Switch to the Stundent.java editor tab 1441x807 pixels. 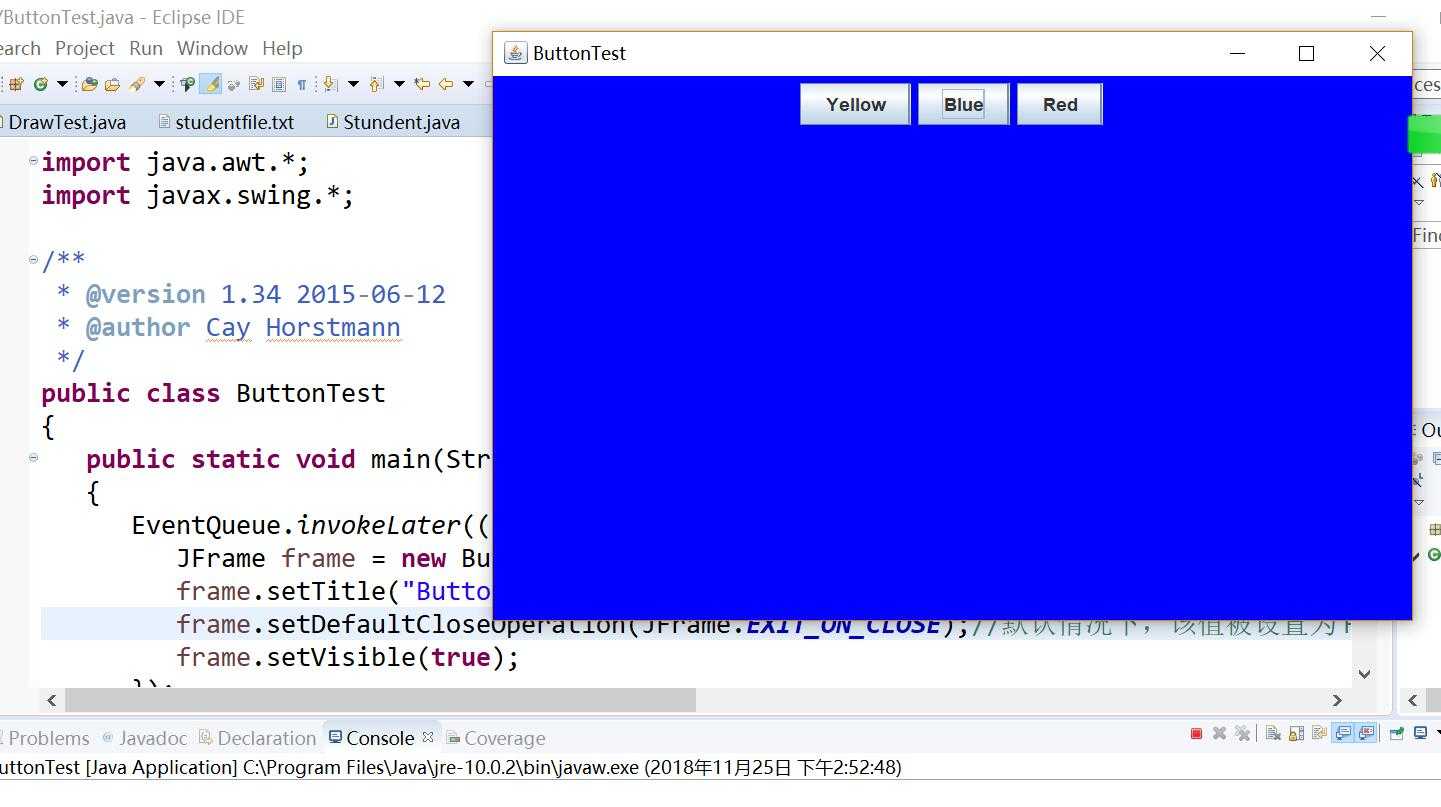coord(393,122)
